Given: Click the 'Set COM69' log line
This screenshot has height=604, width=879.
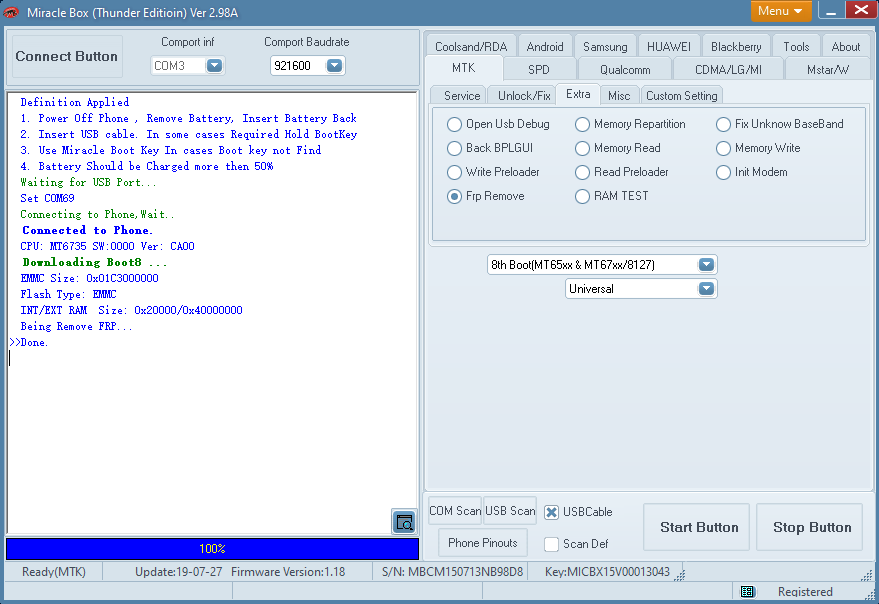Looking at the screenshot, I should (x=47, y=199).
